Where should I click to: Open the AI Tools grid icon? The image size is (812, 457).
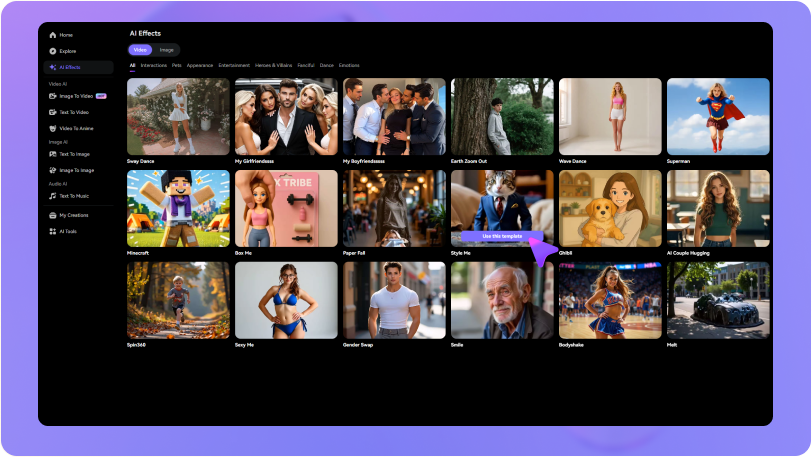point(52,232)
